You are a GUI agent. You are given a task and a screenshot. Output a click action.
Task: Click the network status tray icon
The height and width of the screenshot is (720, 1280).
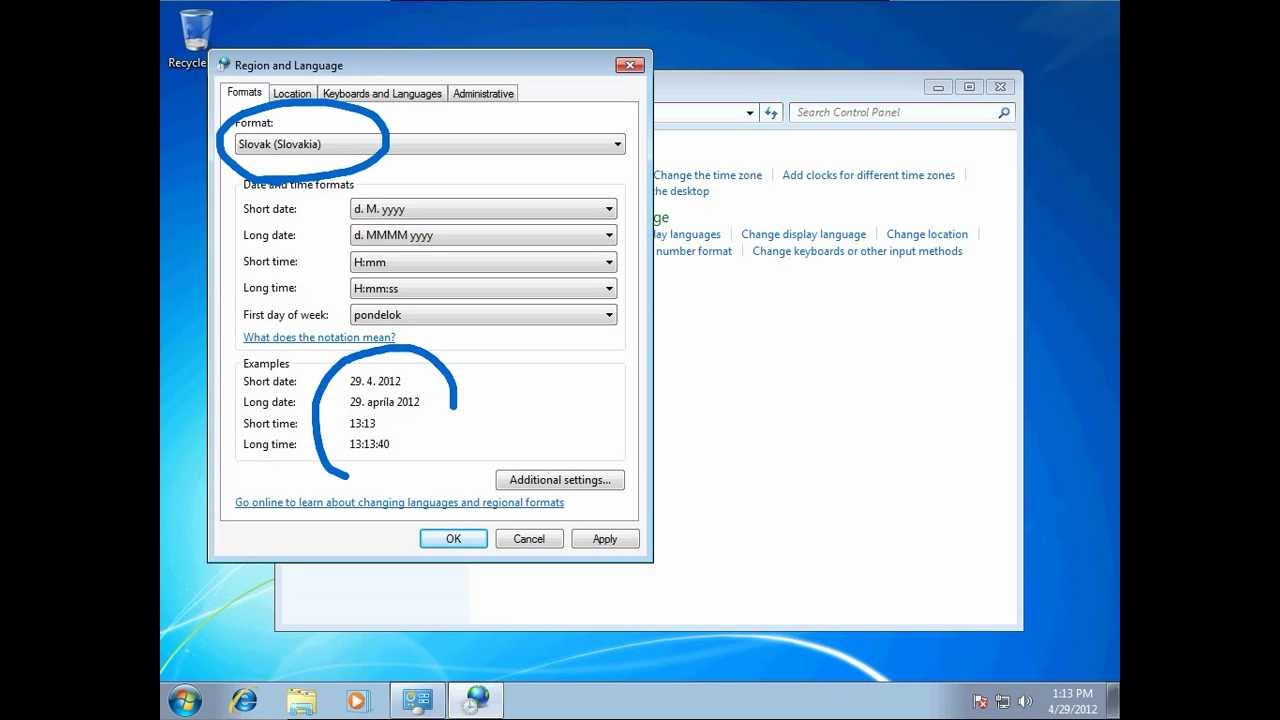pos(1003,702)
